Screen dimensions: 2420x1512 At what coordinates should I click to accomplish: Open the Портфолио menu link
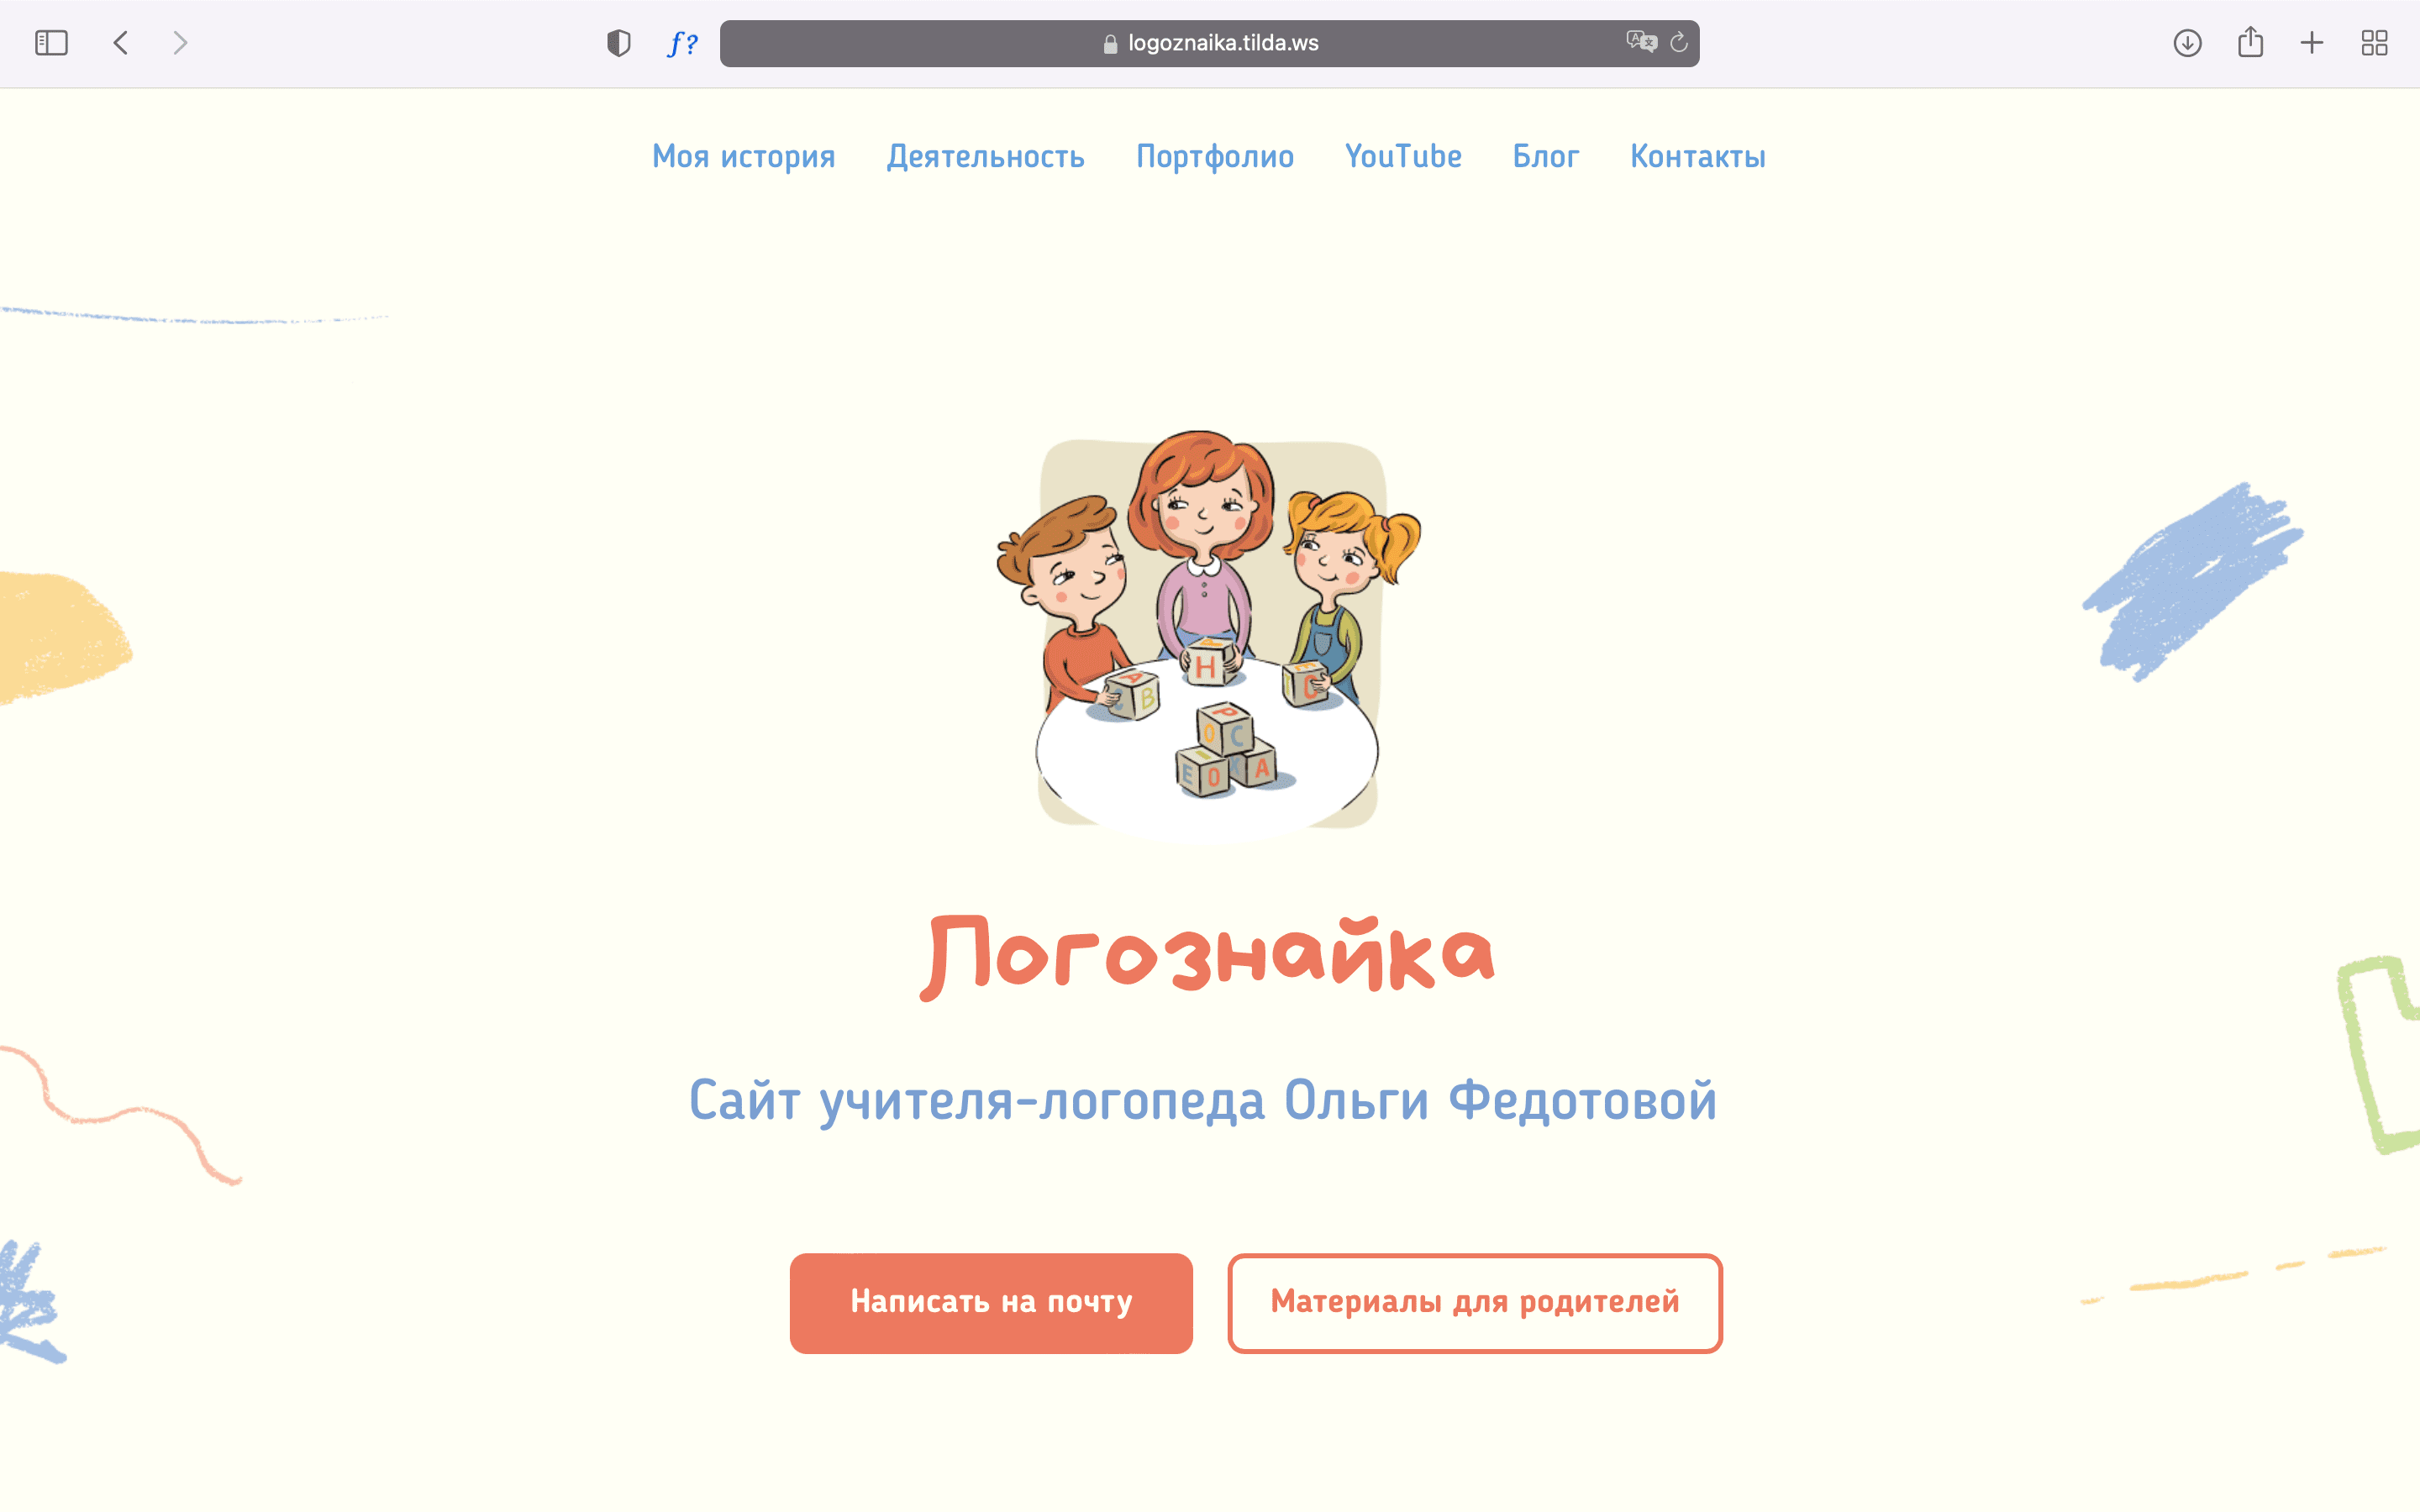point(1215,157)
